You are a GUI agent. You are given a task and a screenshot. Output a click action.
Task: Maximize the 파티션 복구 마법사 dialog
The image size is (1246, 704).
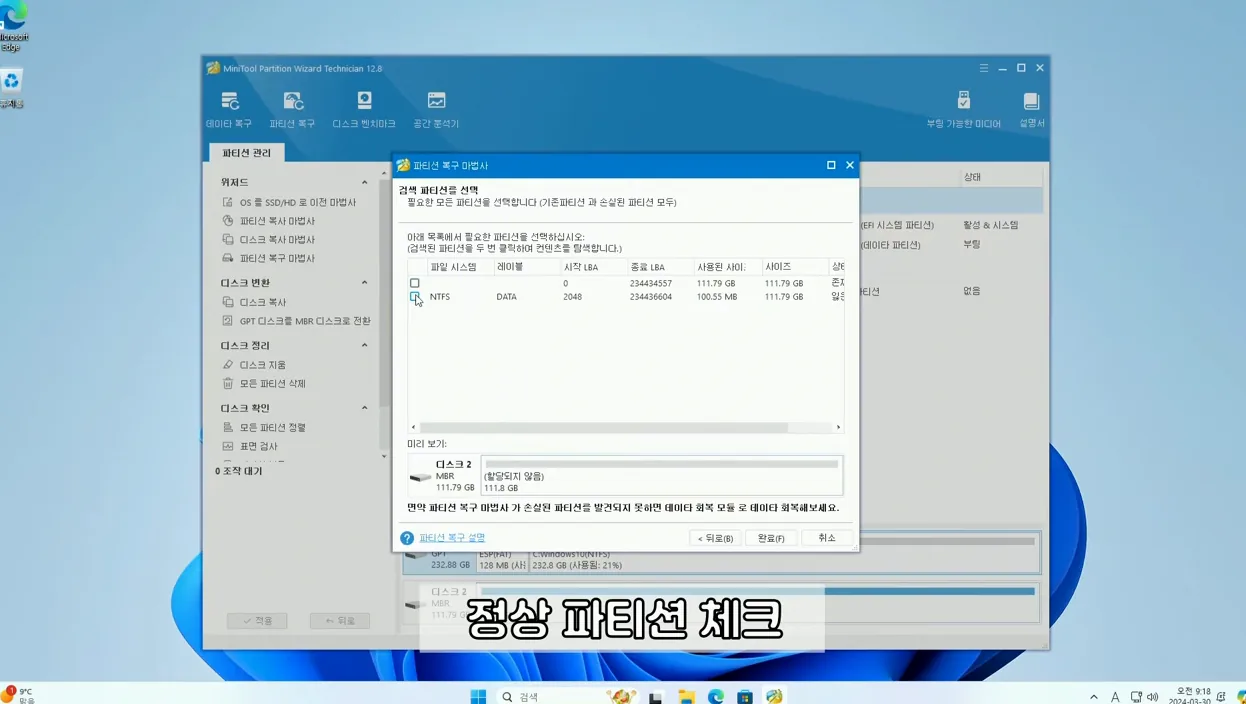tap(831, 165)
